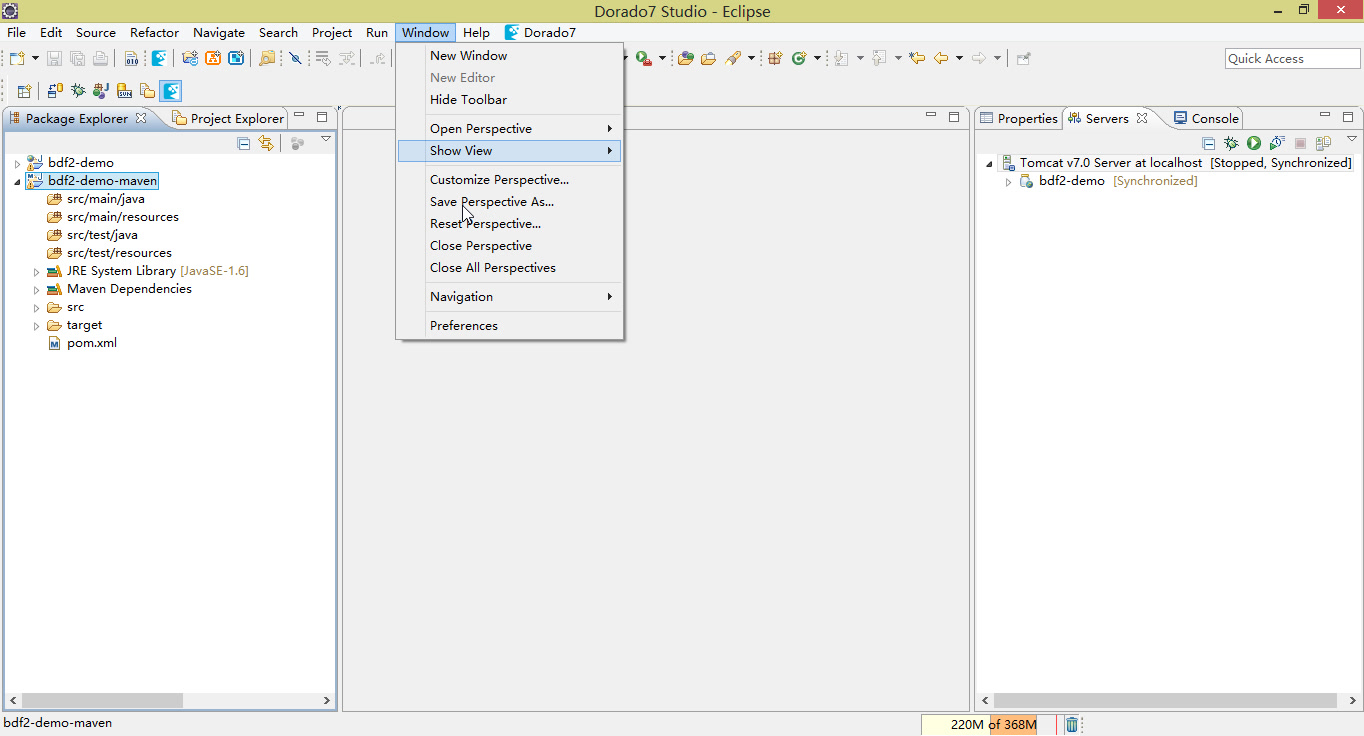Expand JRE System Library node
1364x736 pixels.
coord(37,272)
